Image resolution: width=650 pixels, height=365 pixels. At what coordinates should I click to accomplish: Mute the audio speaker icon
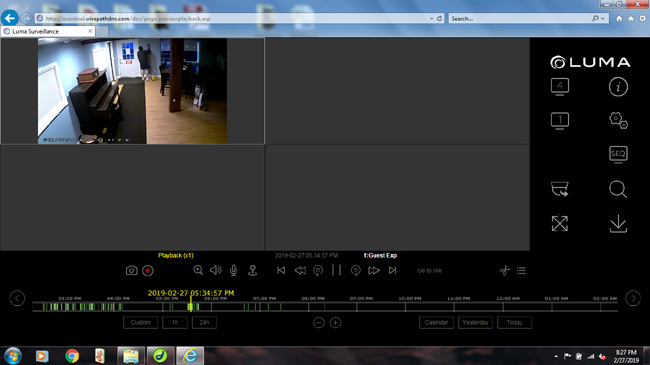click(216, 270)
